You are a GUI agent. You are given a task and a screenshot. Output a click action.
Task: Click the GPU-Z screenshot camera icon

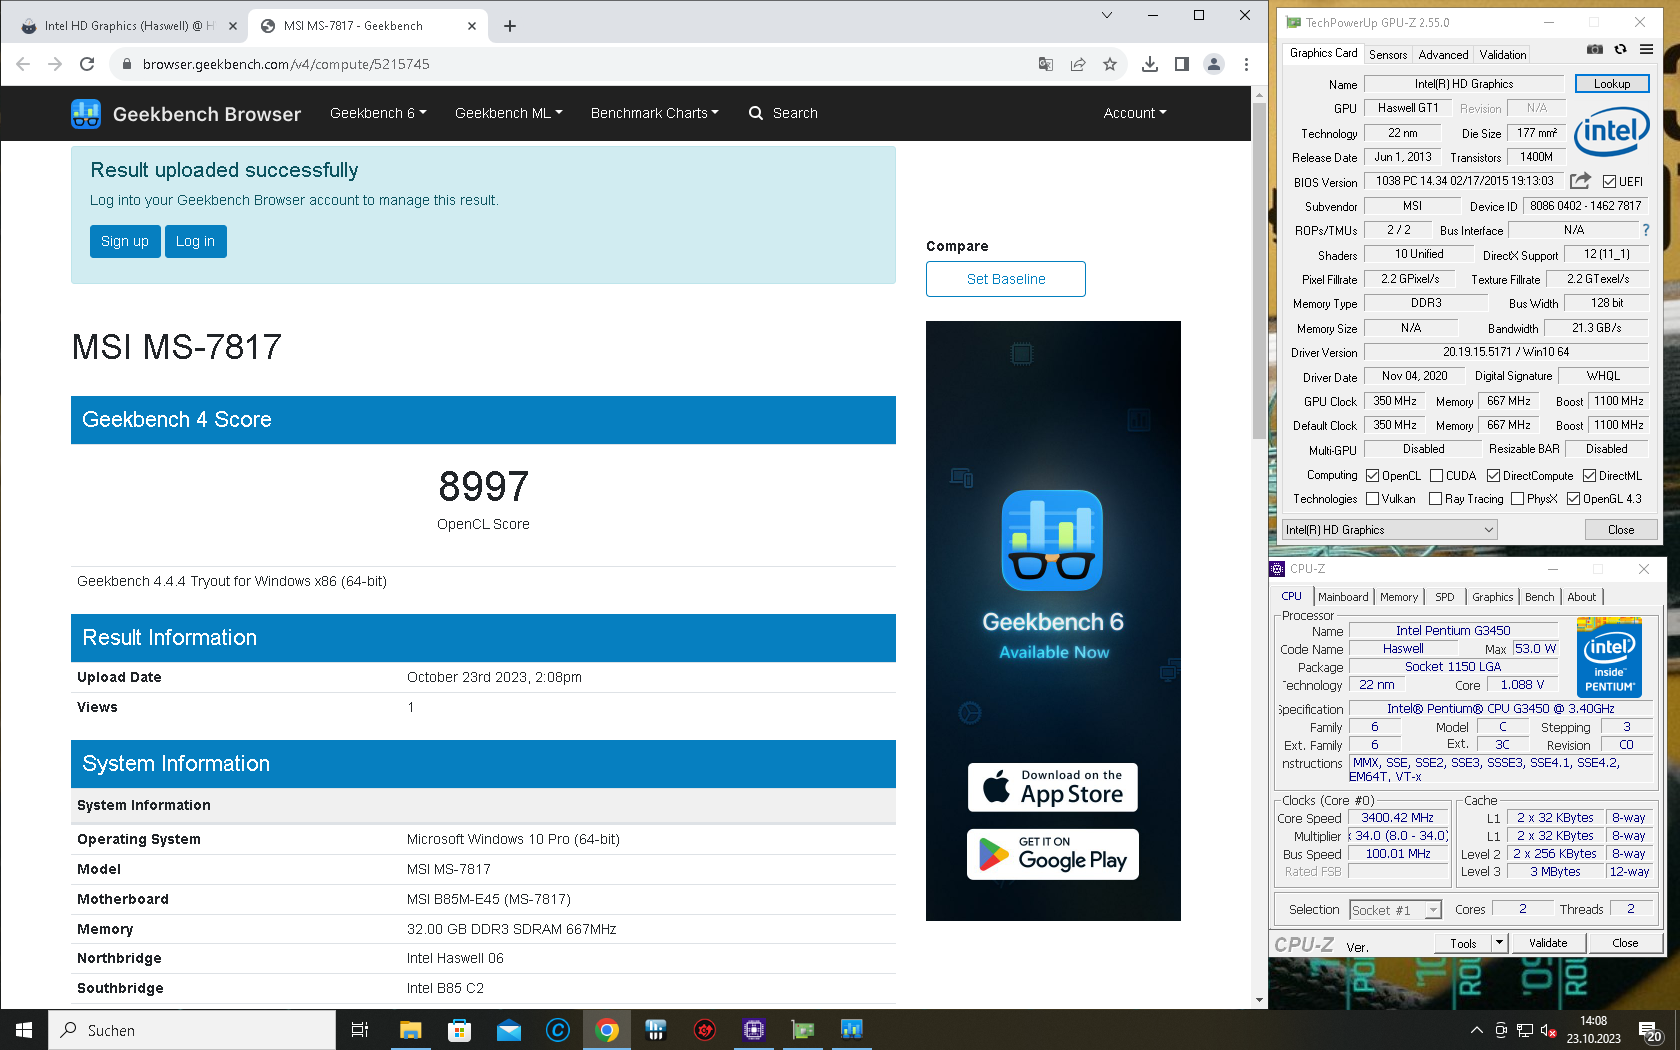coord(1595,50)
